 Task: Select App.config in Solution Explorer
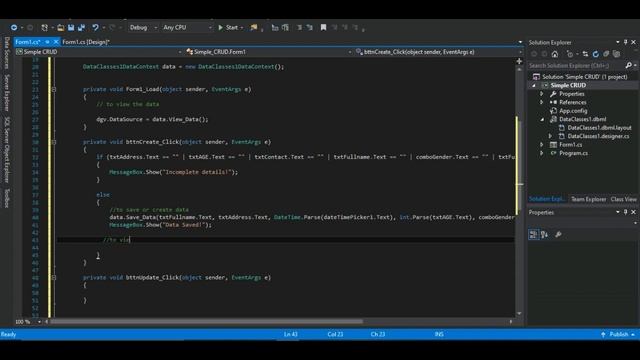pos(573,111)
